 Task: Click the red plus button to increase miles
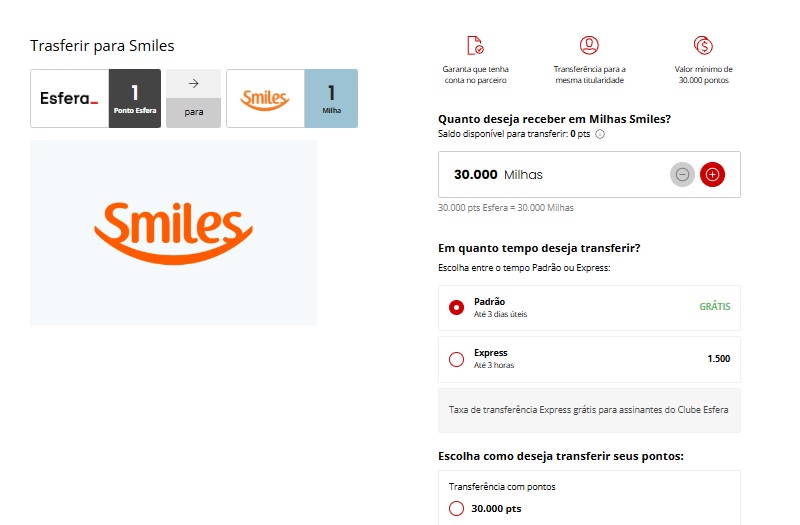[712, 174]
